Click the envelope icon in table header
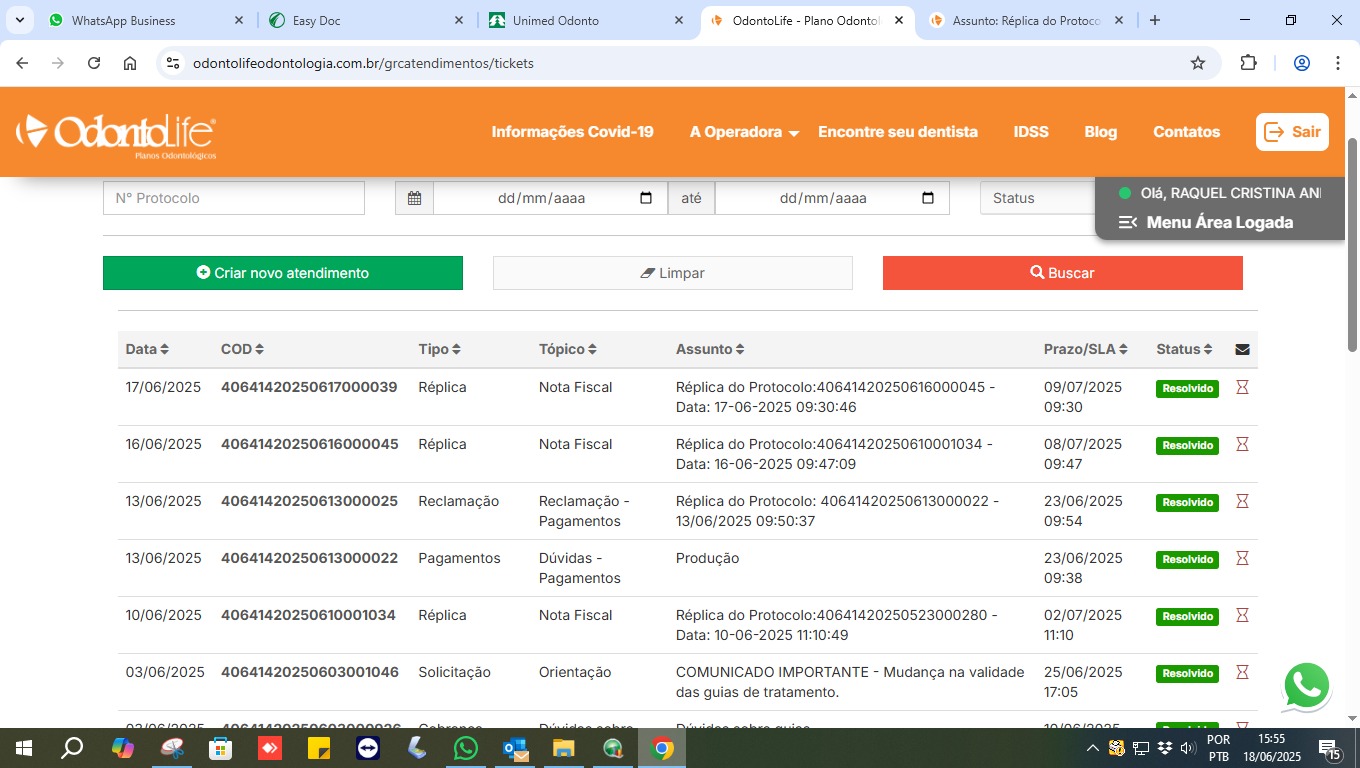This screenshot has width=1360, height=768. click(1242, 350)
